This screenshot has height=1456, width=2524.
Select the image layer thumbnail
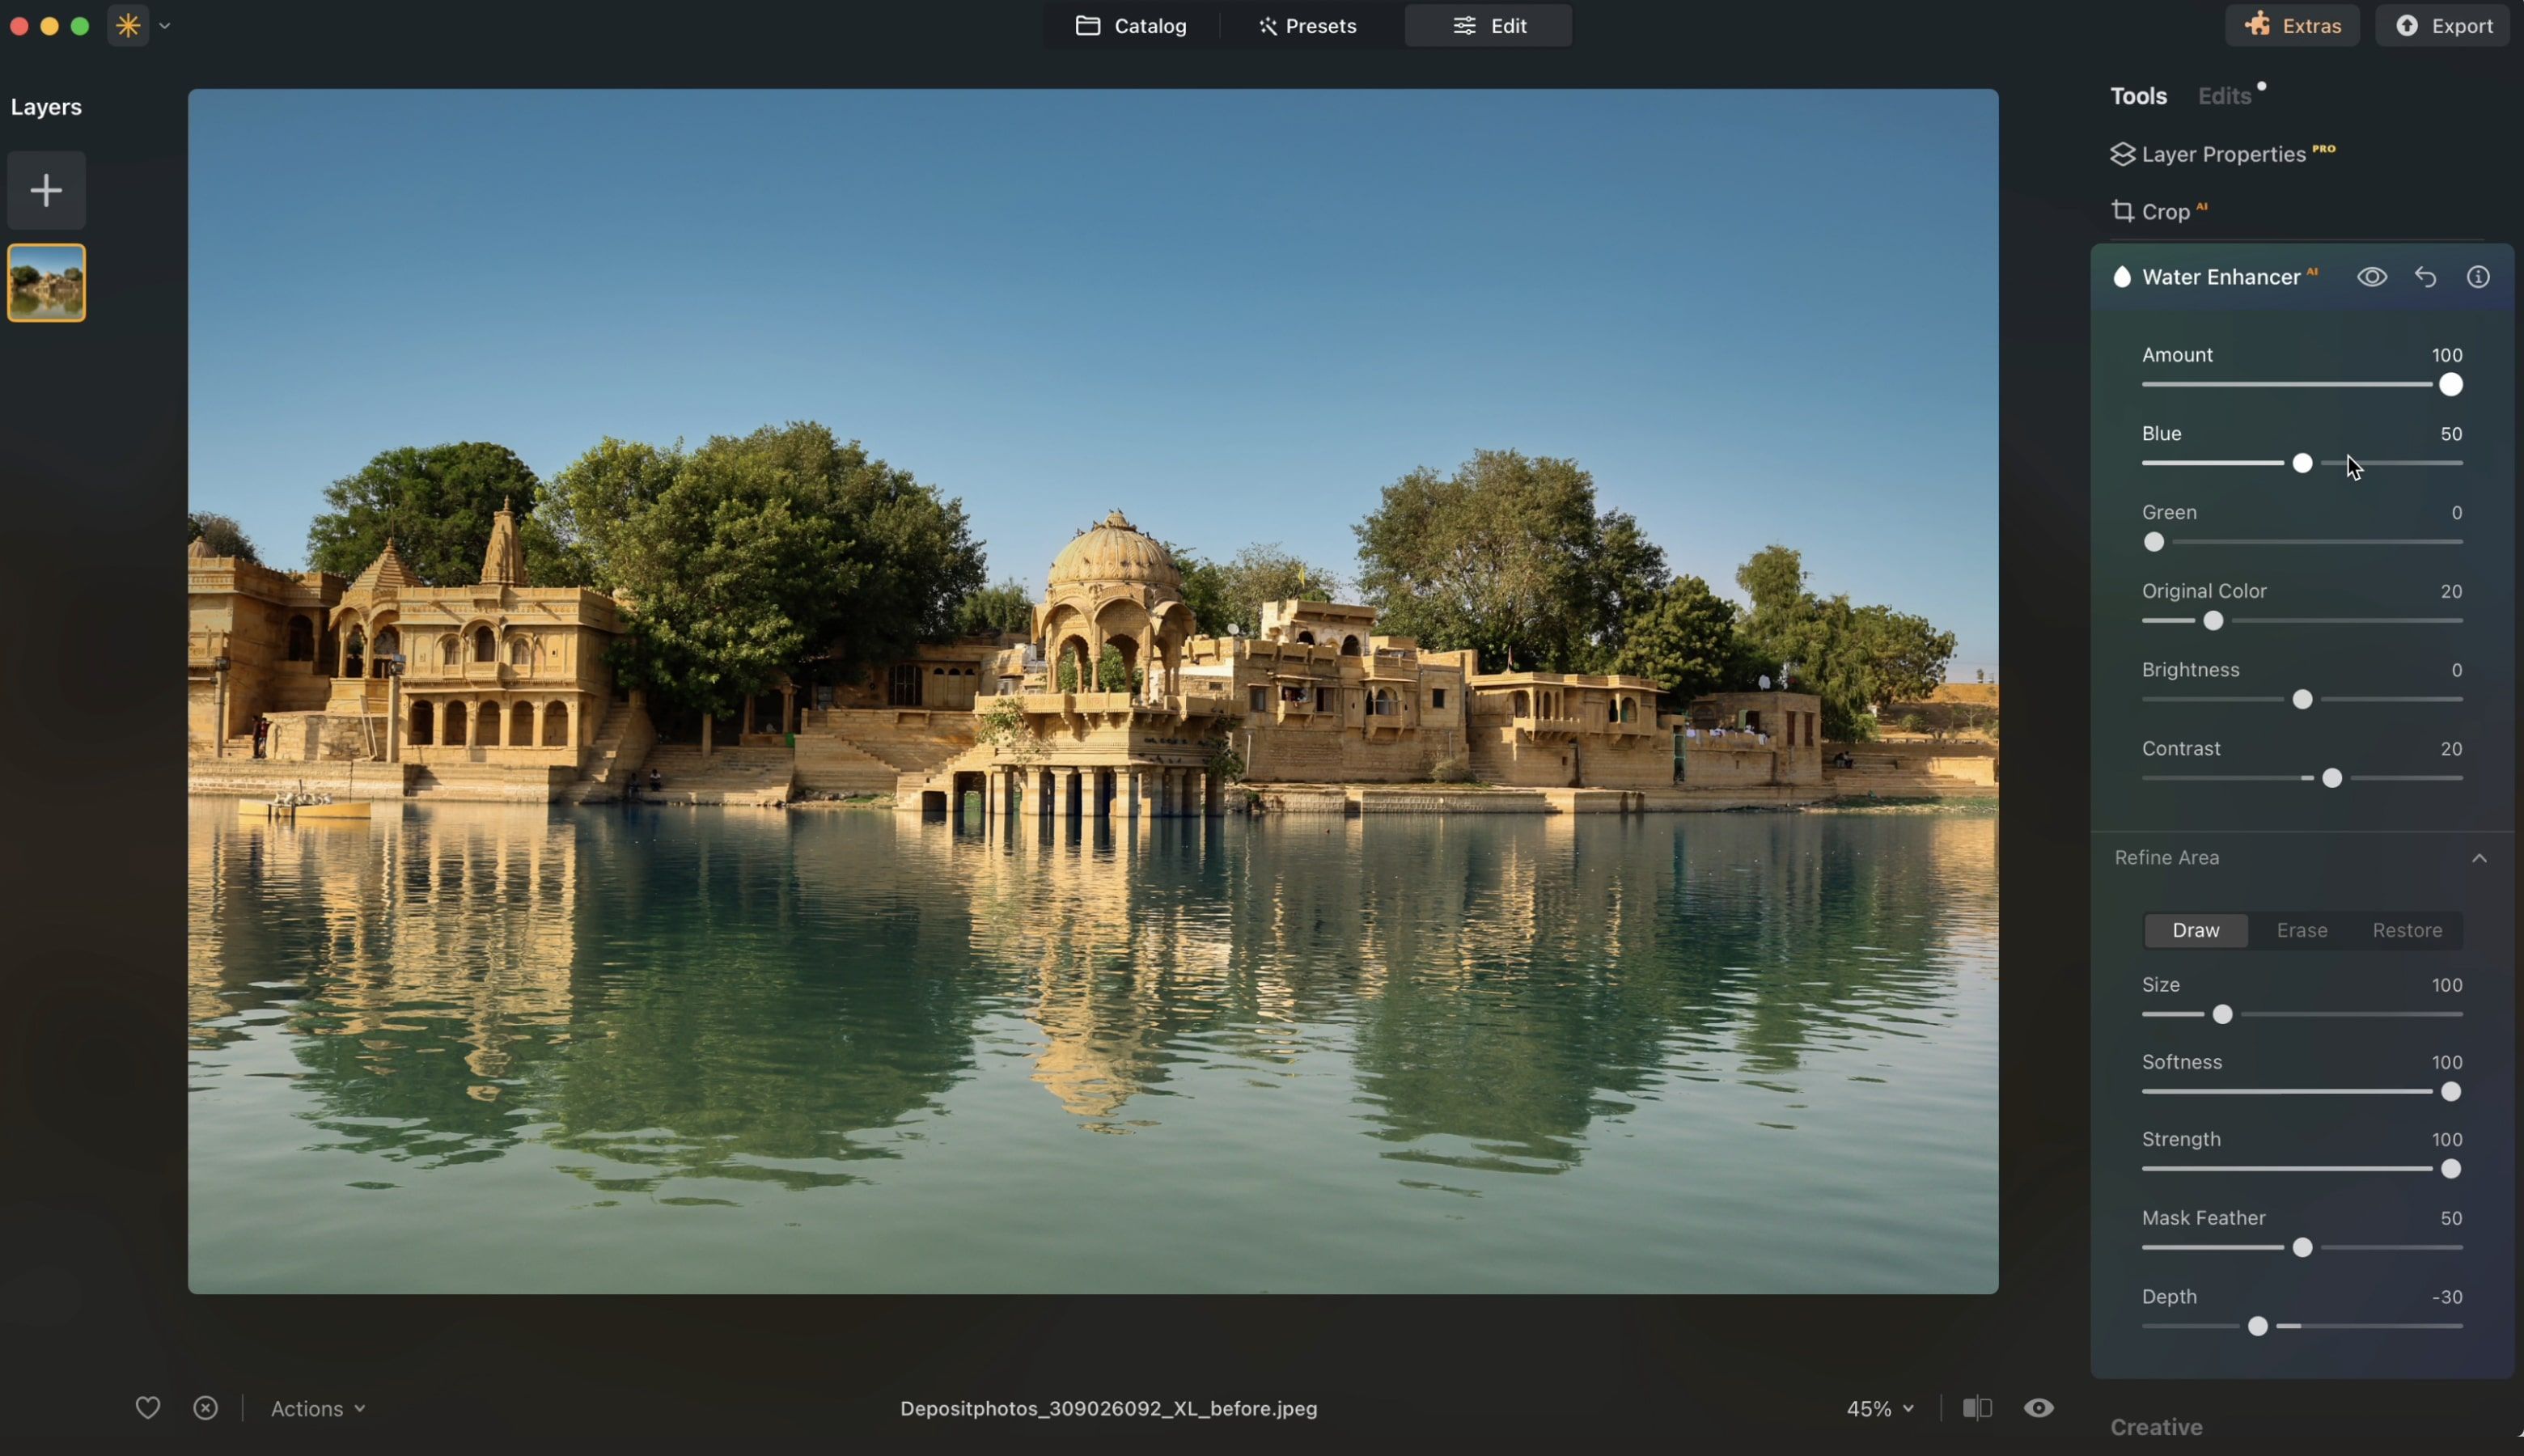46,281
